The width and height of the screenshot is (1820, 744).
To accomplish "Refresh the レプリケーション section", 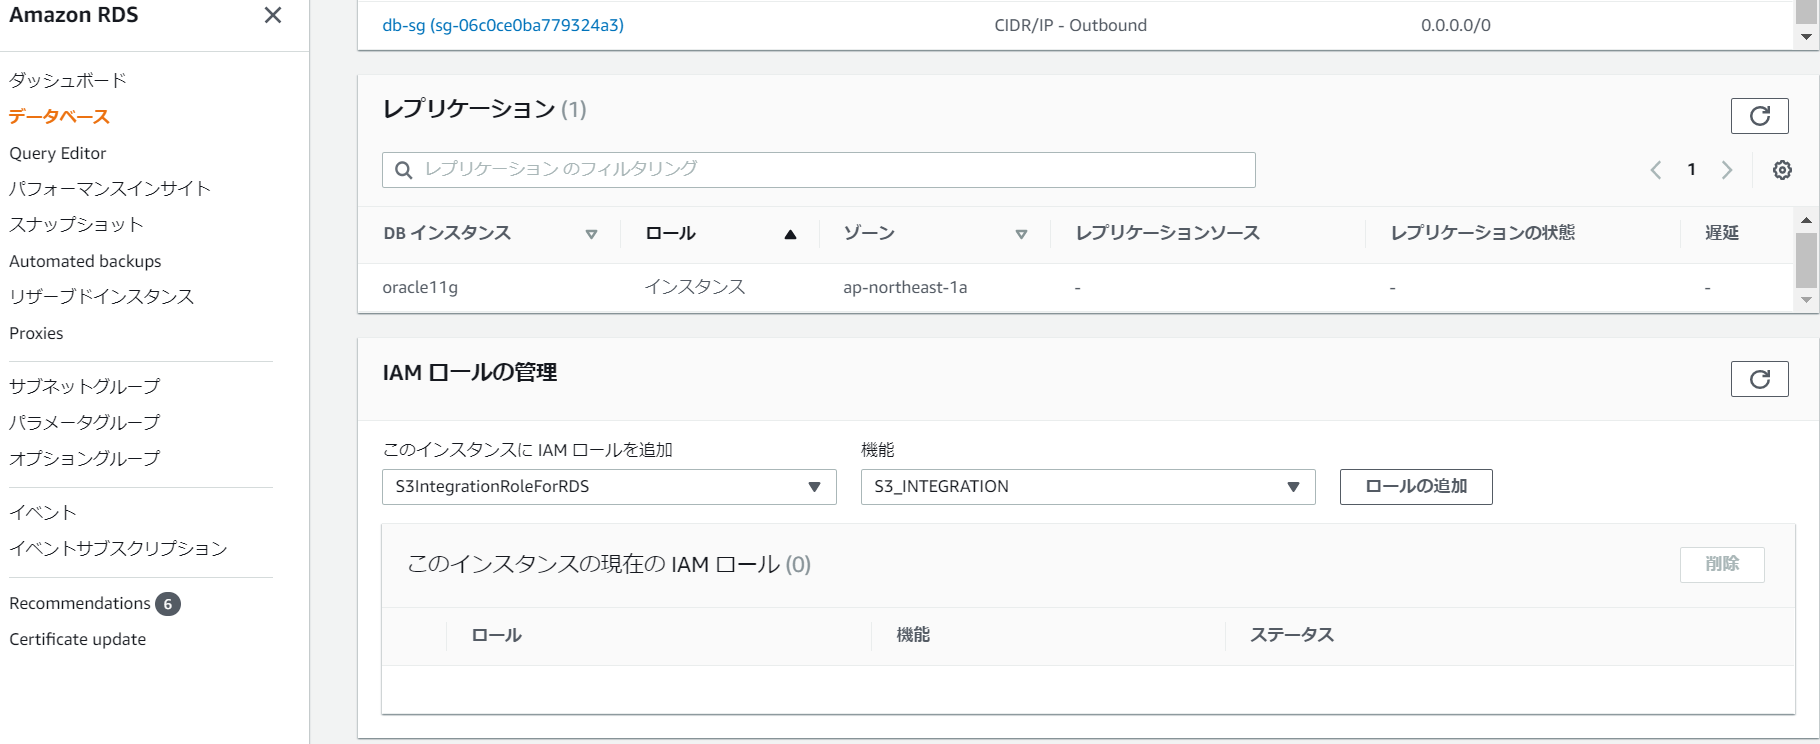I will pyautogui.click(x=1759, y=116).
